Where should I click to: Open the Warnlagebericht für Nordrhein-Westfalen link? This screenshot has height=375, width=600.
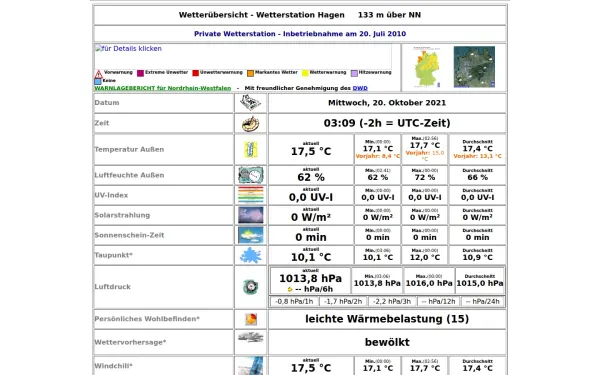[x=163, y=88]
